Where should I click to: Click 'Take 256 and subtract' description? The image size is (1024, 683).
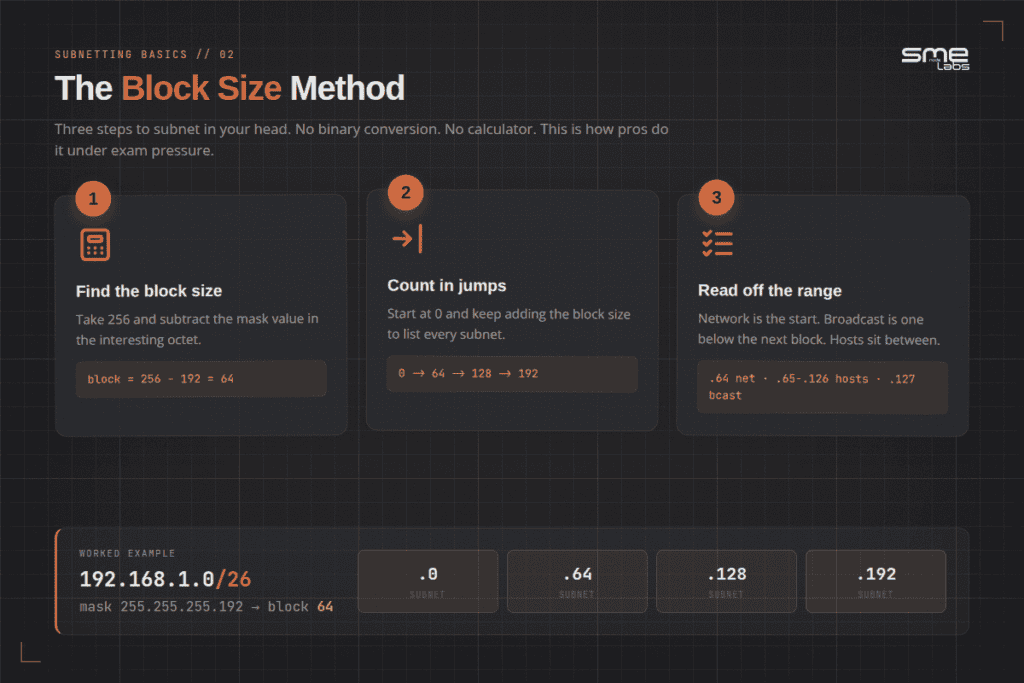197,329
